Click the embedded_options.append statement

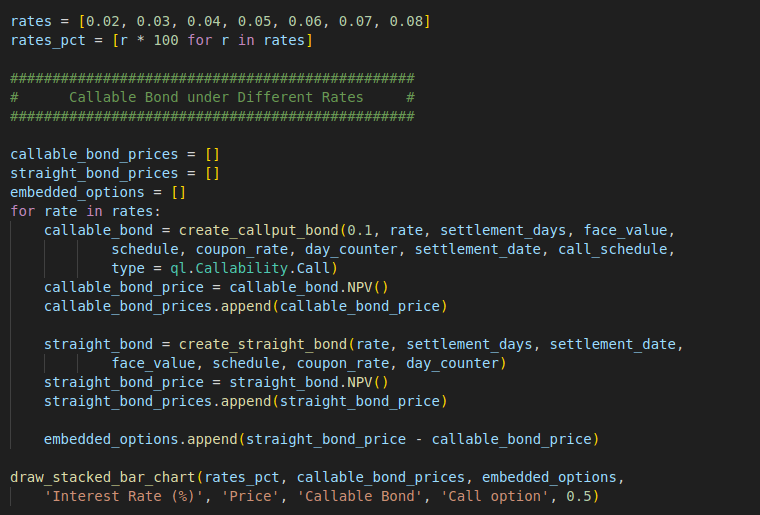(x=320, y=439)
